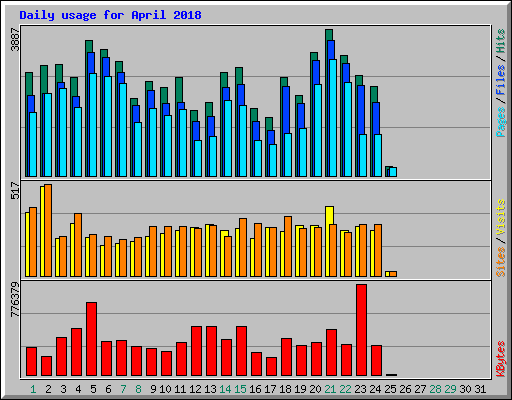
Task: Select day 24 on the x-axis
Action: click(x=375, y=389)
